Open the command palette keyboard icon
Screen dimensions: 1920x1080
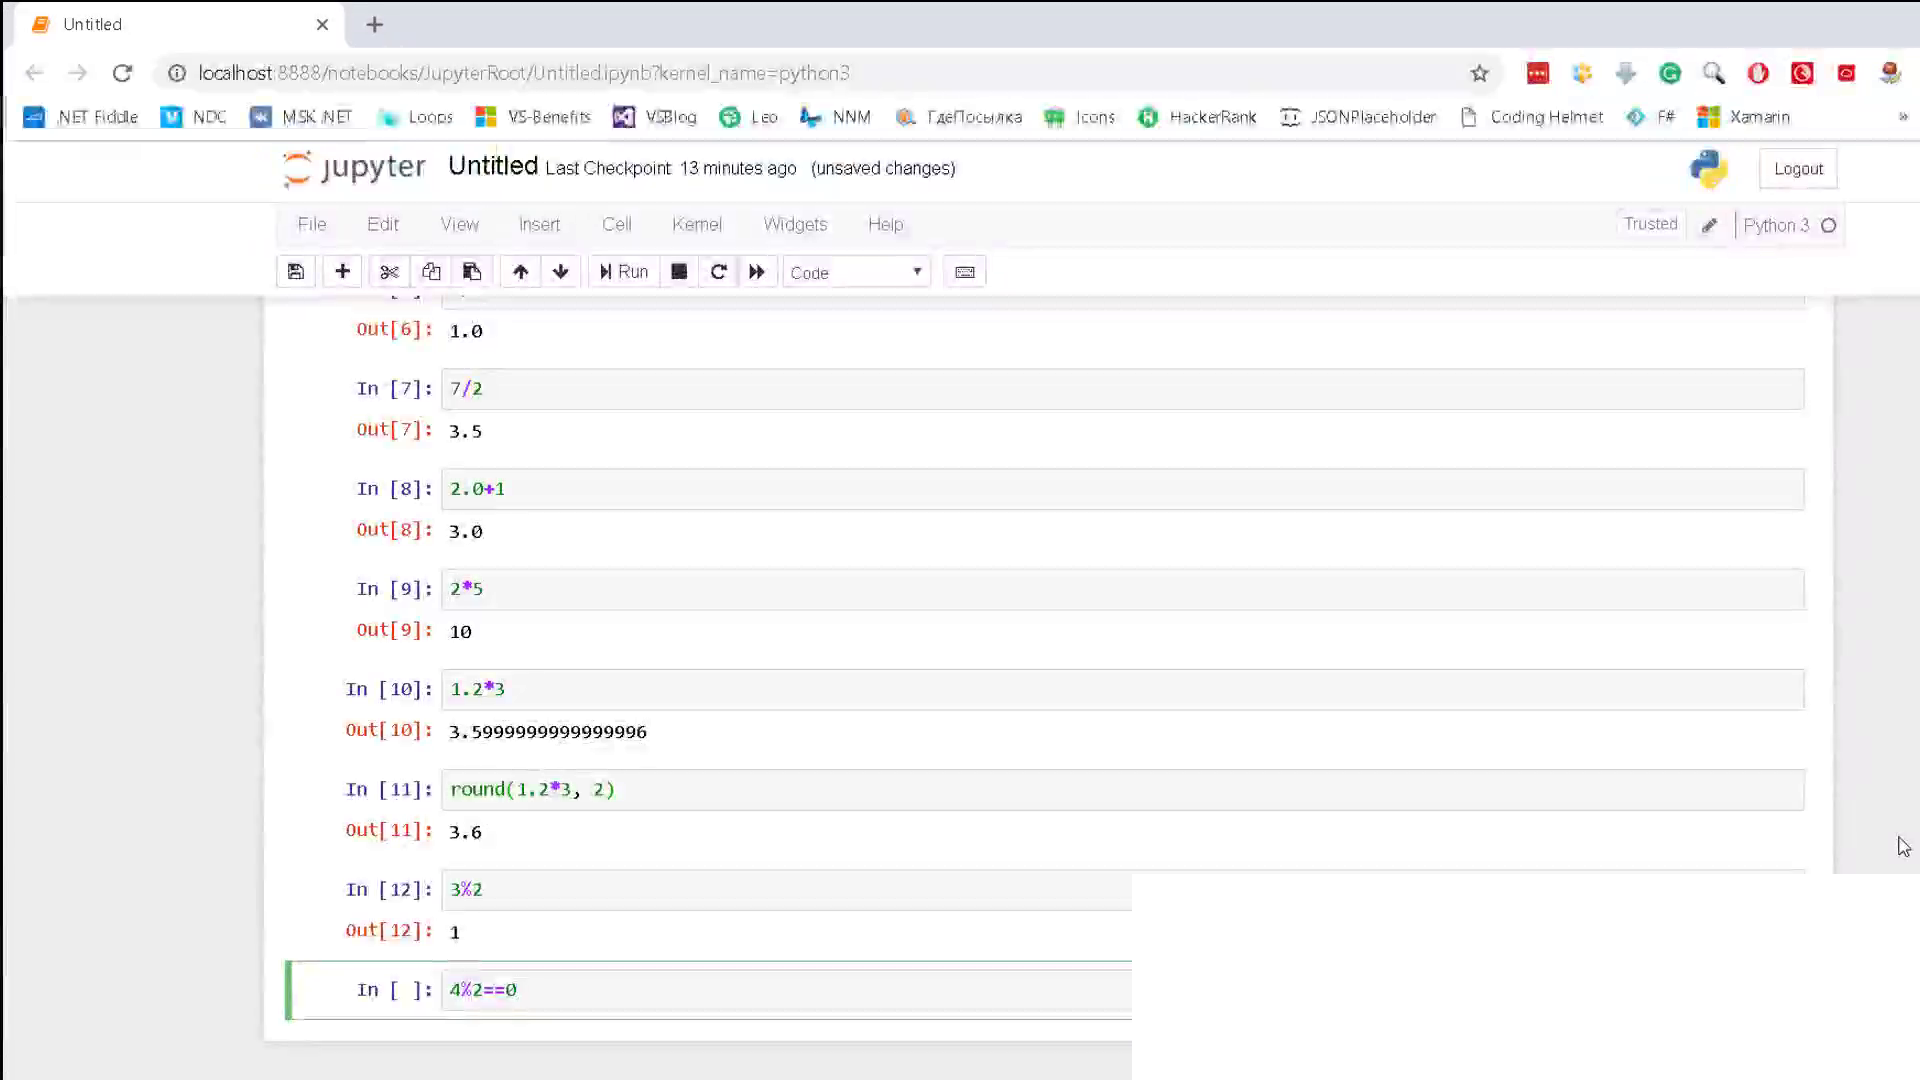click(964, 272)
